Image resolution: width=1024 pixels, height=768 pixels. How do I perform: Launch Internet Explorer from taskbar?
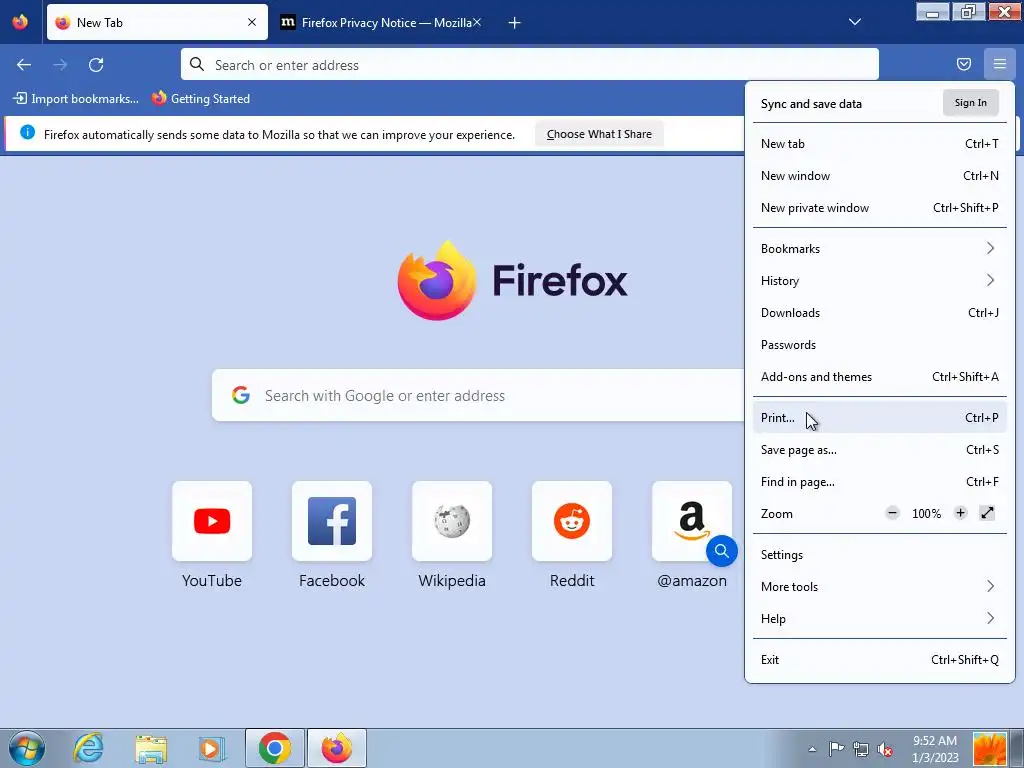click(88, 748)
